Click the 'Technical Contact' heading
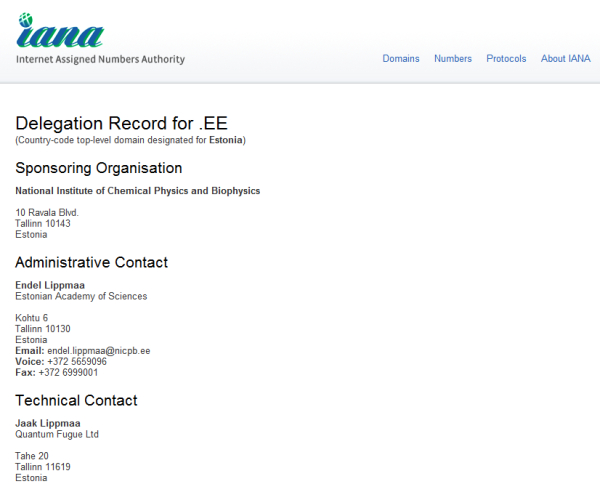Viewport: 600px width, 484px height. pyautogui.click(x=76, y=401)
